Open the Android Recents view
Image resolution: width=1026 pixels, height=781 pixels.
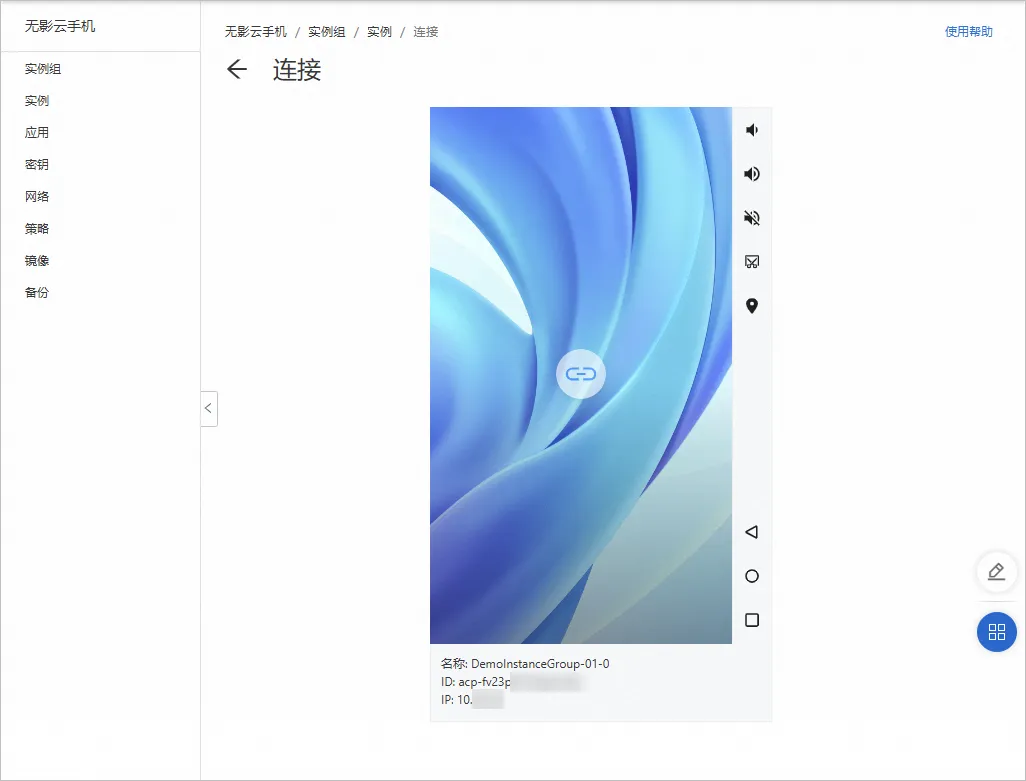point(752,620)
